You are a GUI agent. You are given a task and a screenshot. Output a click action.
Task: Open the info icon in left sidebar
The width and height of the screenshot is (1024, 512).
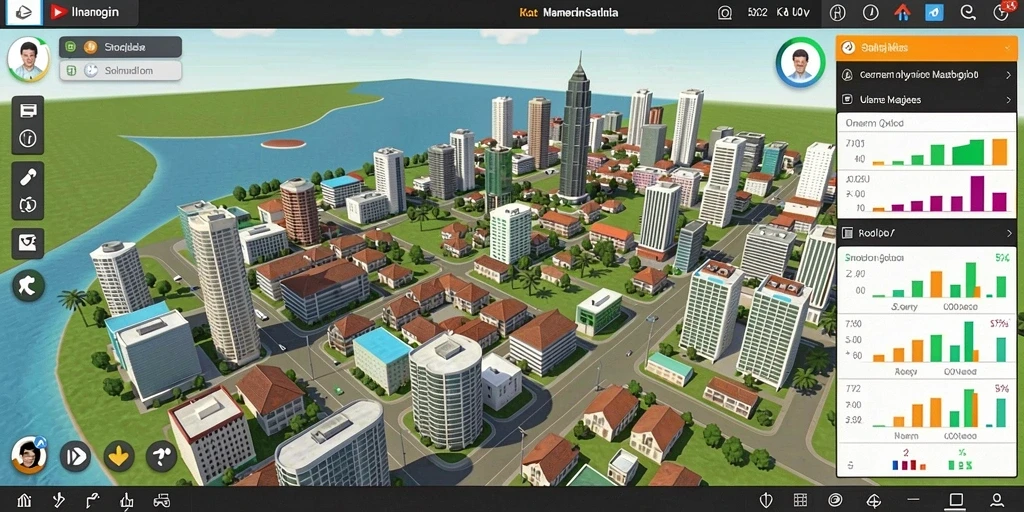coord(28,138)
